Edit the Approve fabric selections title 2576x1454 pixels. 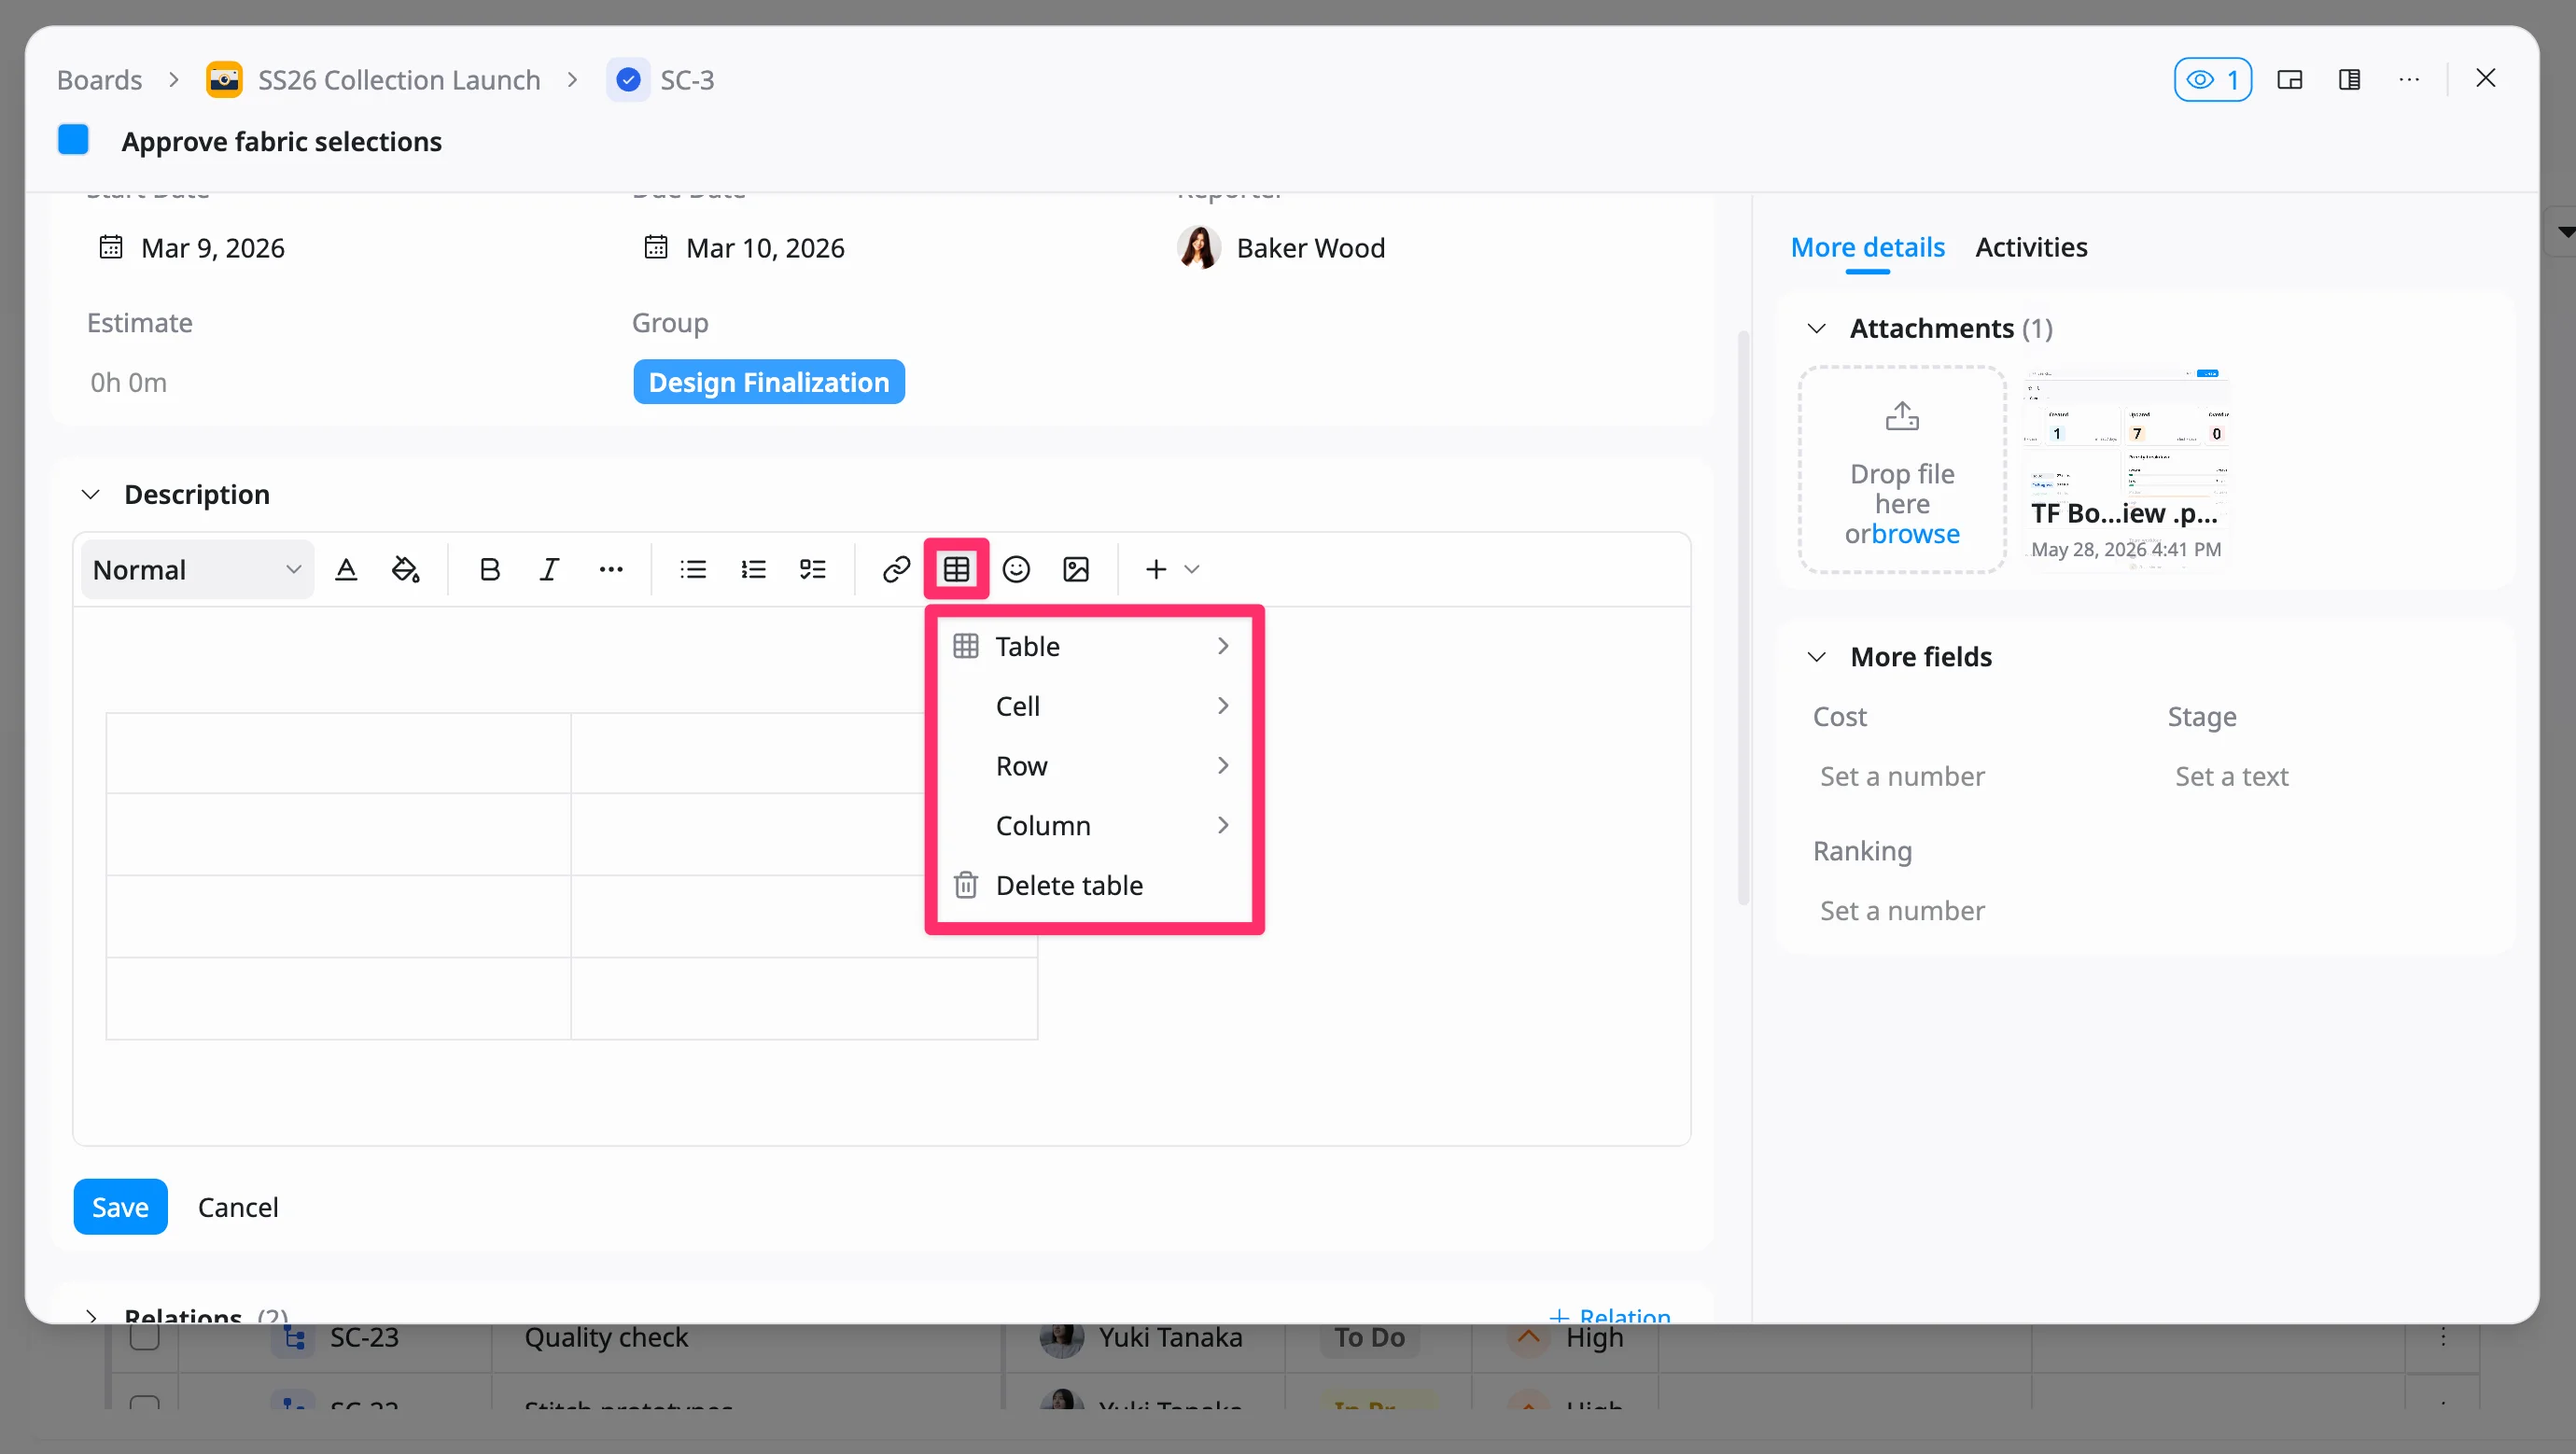point(281,141)
